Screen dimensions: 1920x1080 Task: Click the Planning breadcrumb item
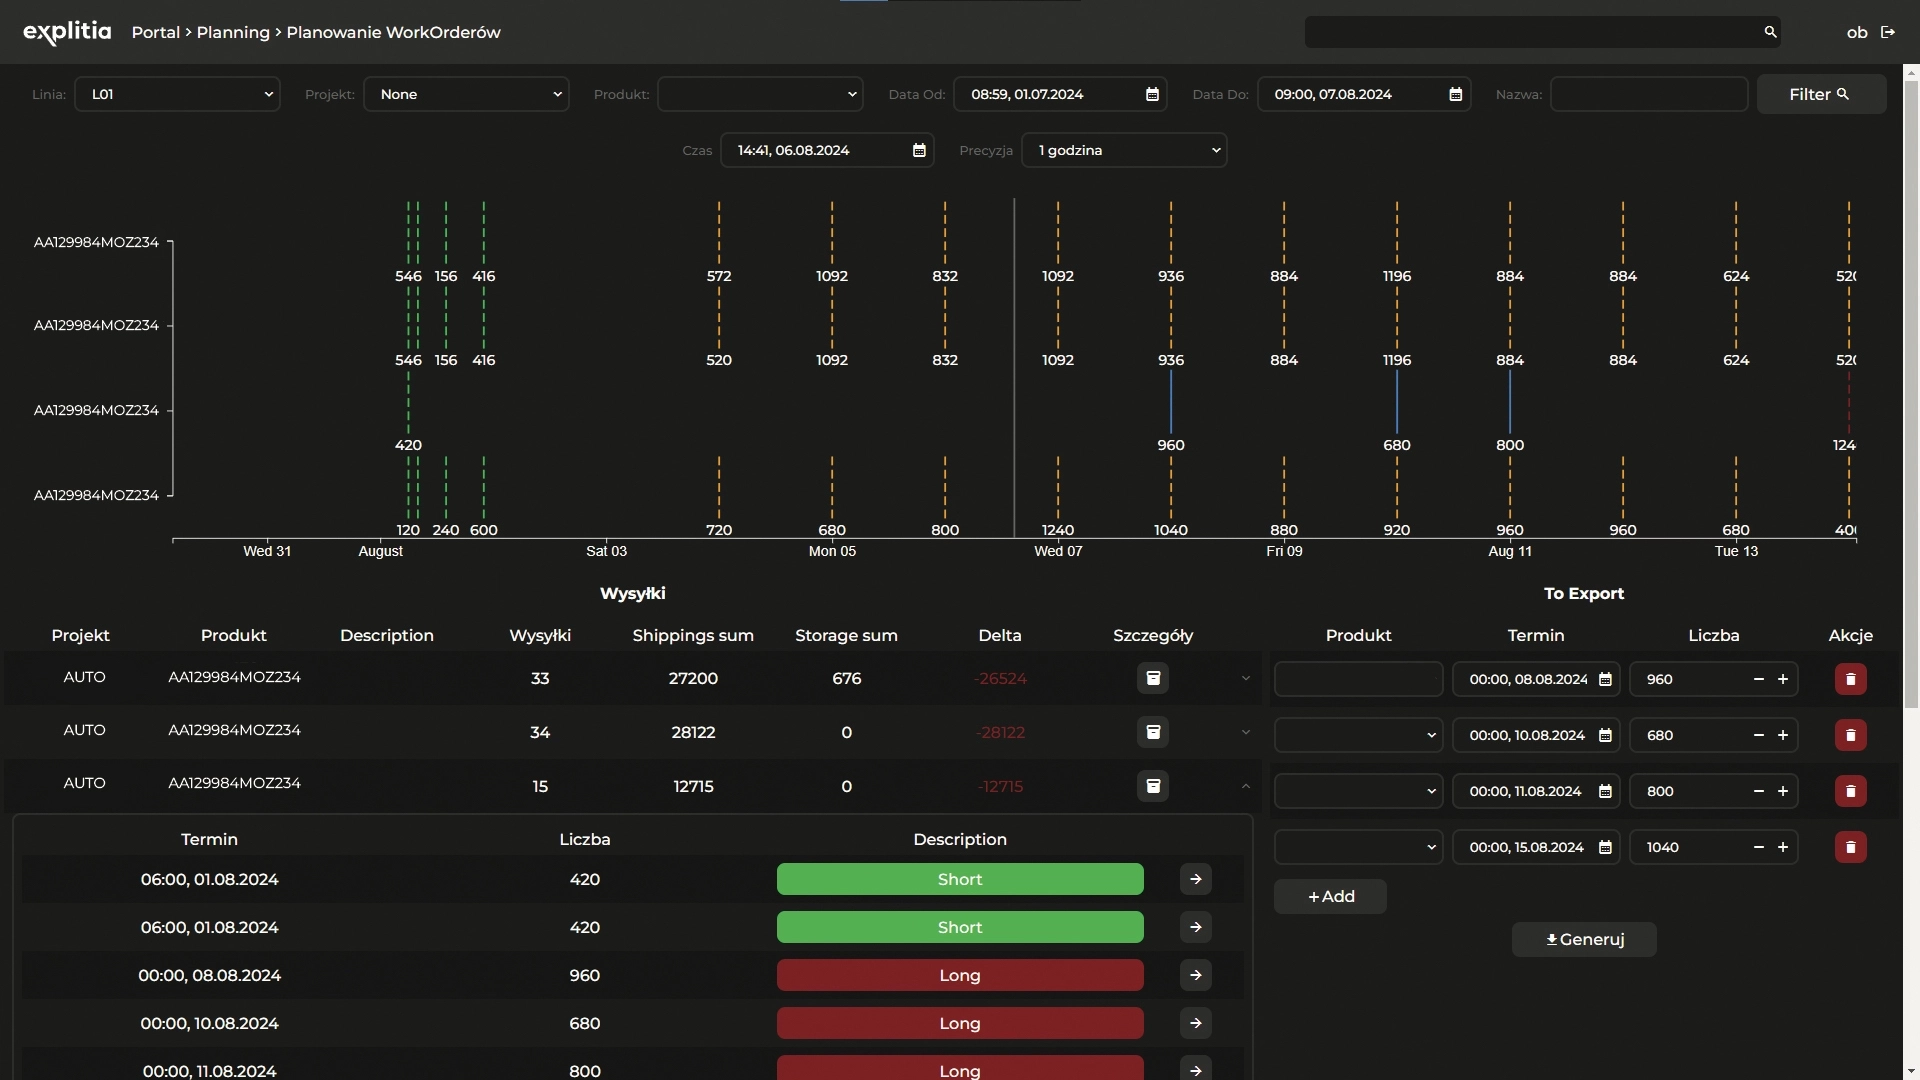coord(233,32)
